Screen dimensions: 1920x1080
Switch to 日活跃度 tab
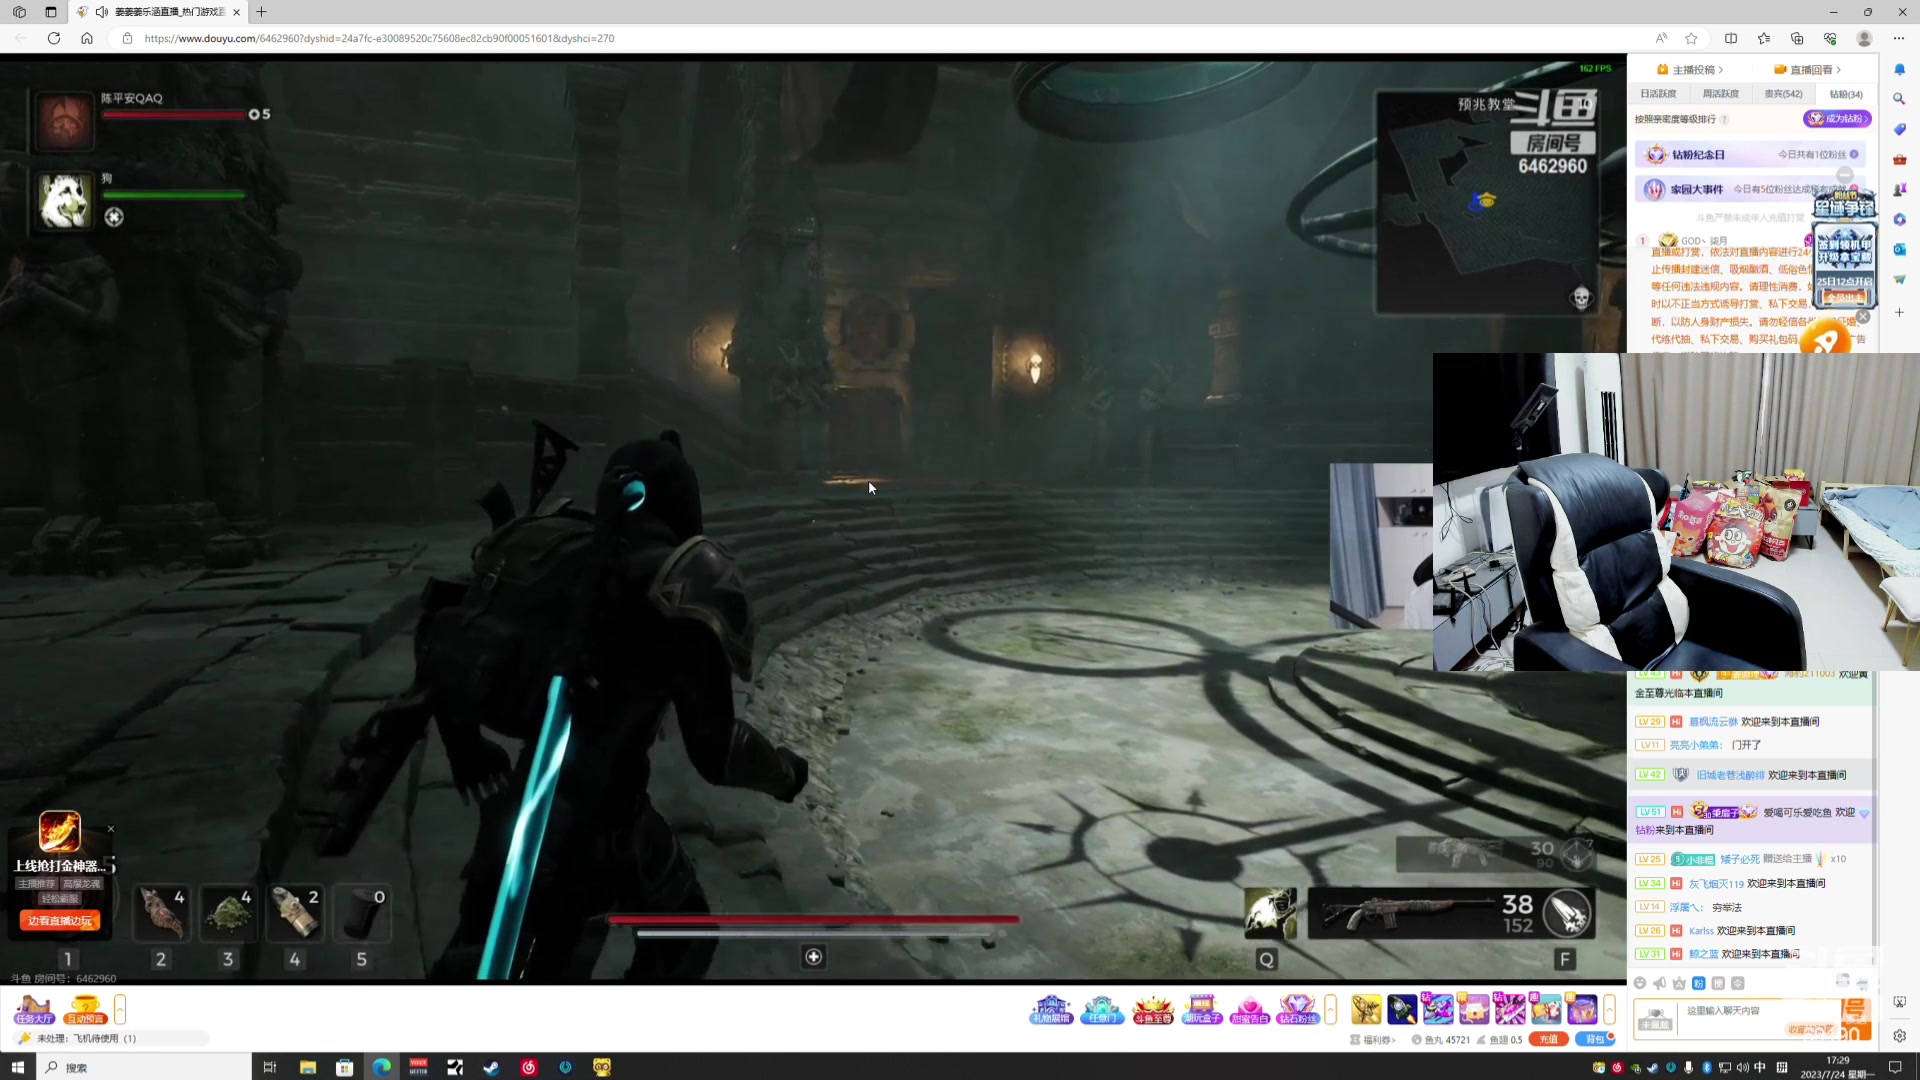pos(1658,94)
